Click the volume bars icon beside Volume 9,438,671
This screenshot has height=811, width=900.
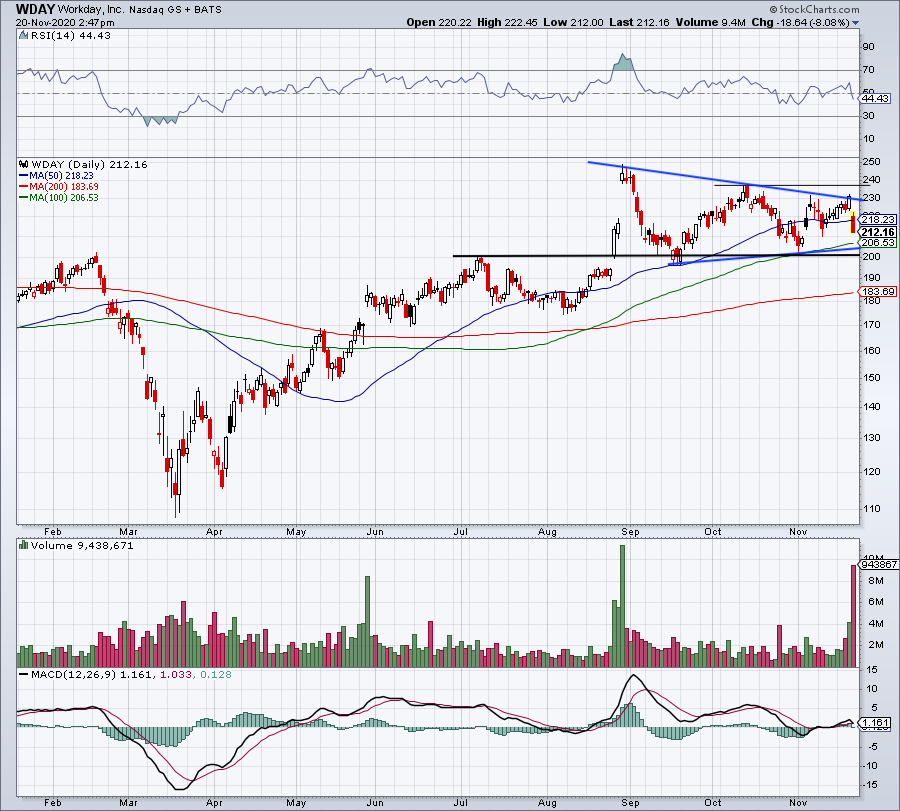pyautogui.click(x=24, y=545)
